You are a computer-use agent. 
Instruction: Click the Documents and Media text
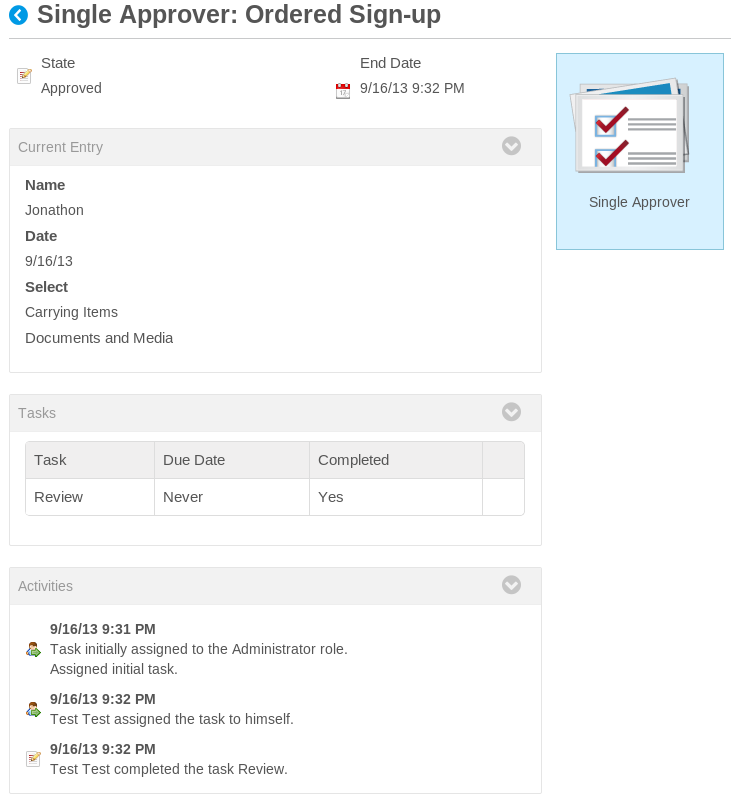pyautogui.click(x=99, y=338)
